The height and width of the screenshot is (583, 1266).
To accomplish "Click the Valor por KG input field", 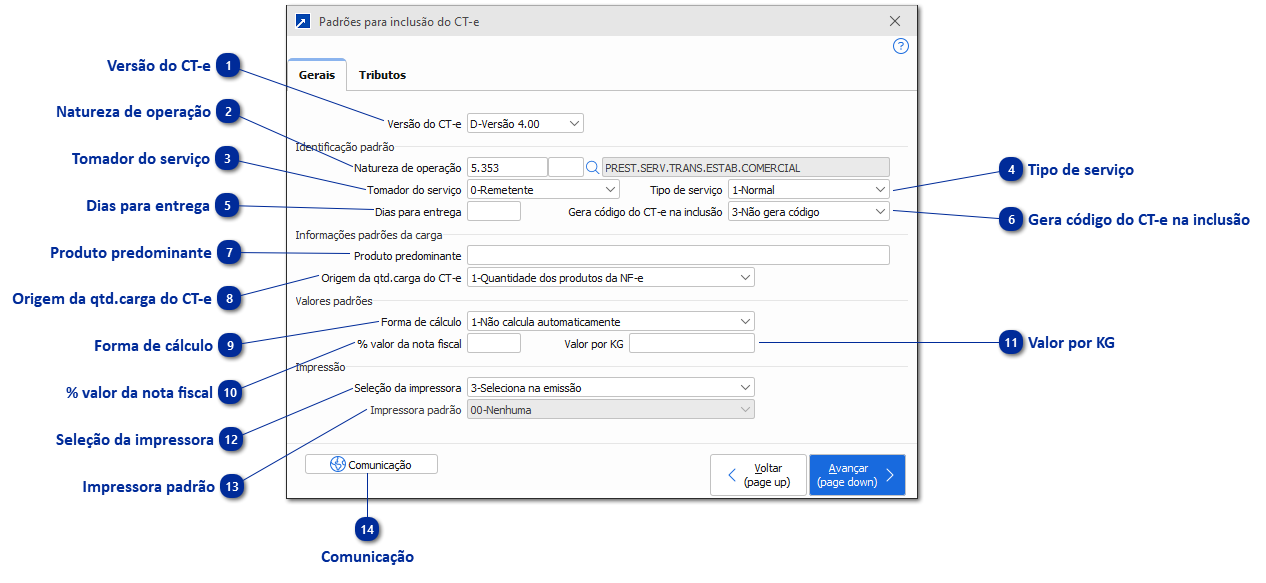I will [691, 343].
